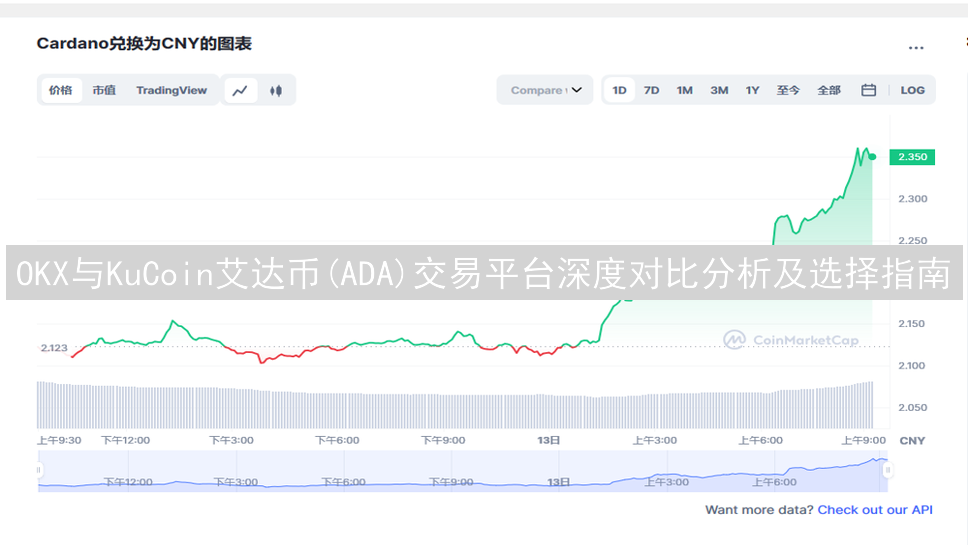Choose the 1Y time range
Screen dimensions: 968x545
click(753, 90)
